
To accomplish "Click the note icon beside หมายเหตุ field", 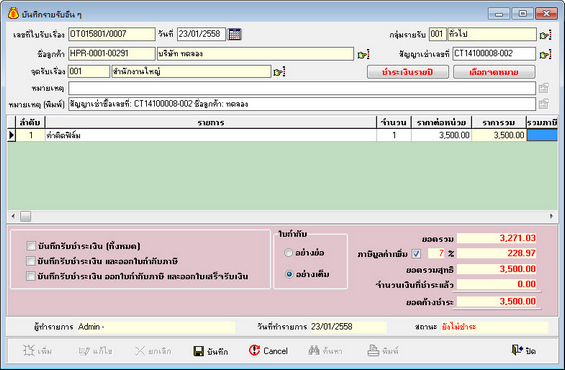I will pyautogui.click(x=544, y=88).
